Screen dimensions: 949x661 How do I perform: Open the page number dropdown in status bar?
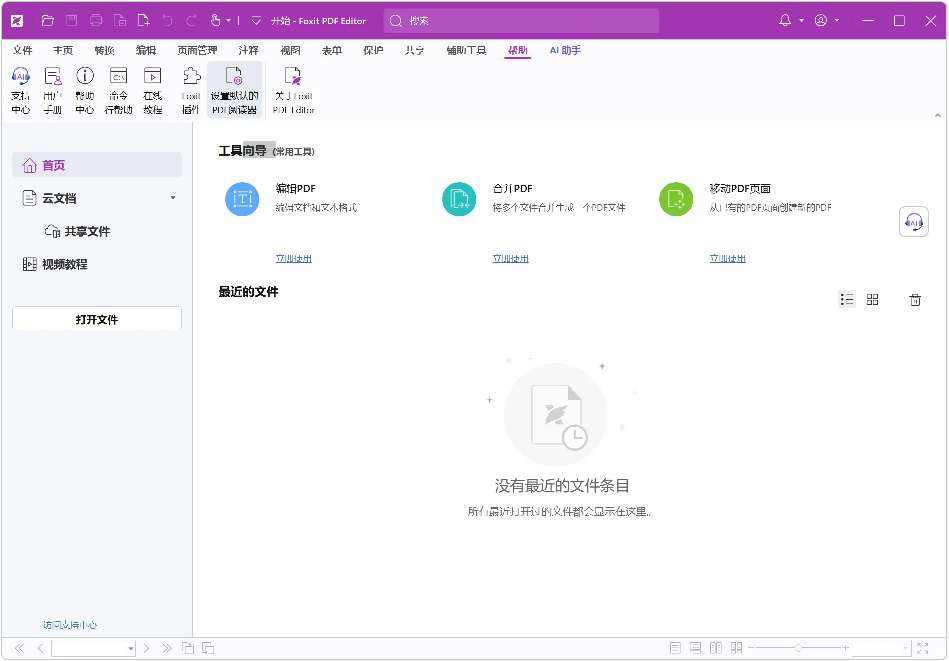(x=131, y=649)
